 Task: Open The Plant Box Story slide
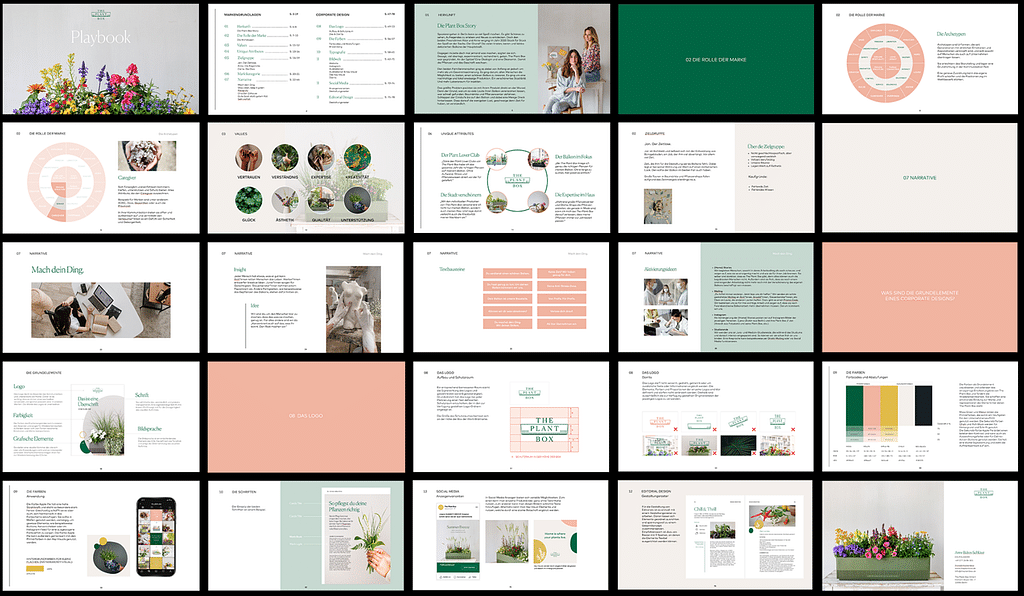pos(511,58)
